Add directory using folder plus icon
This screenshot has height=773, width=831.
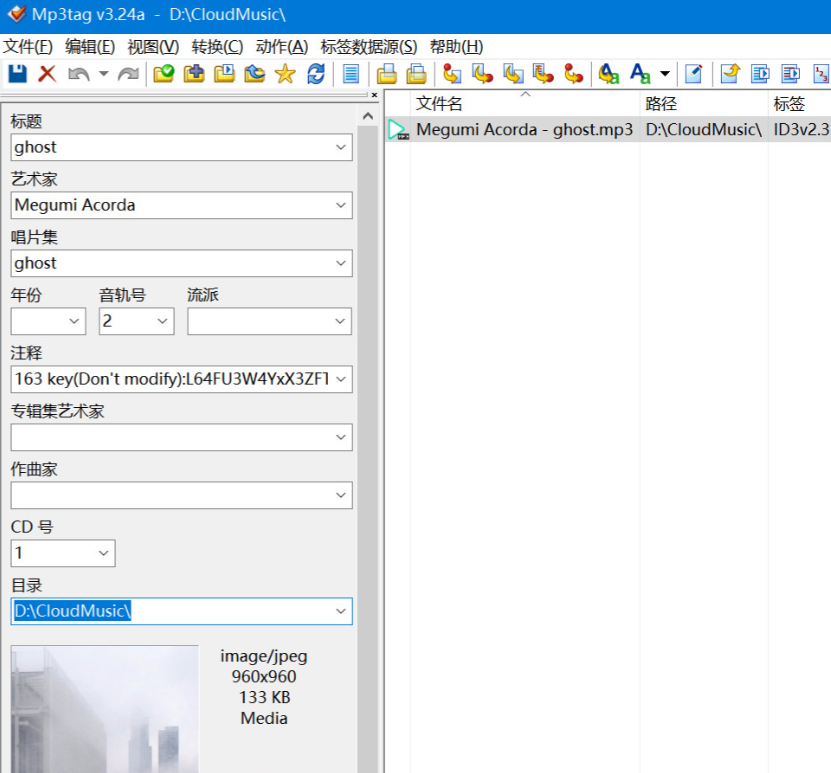tap(194, 74)
